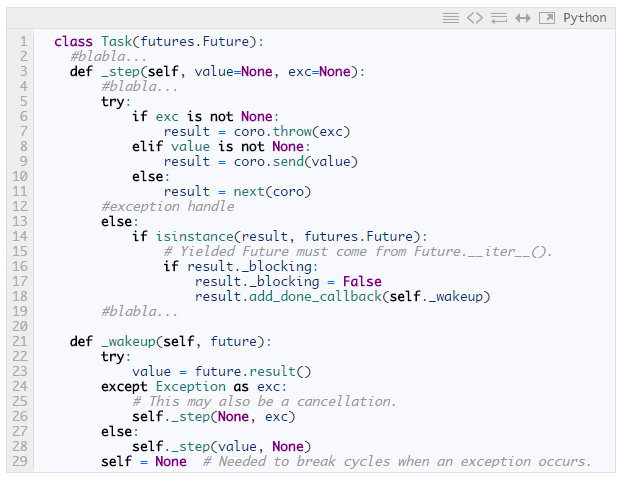Click line 'if isinstance(result, futures.Future):'

tap(280, 236)
